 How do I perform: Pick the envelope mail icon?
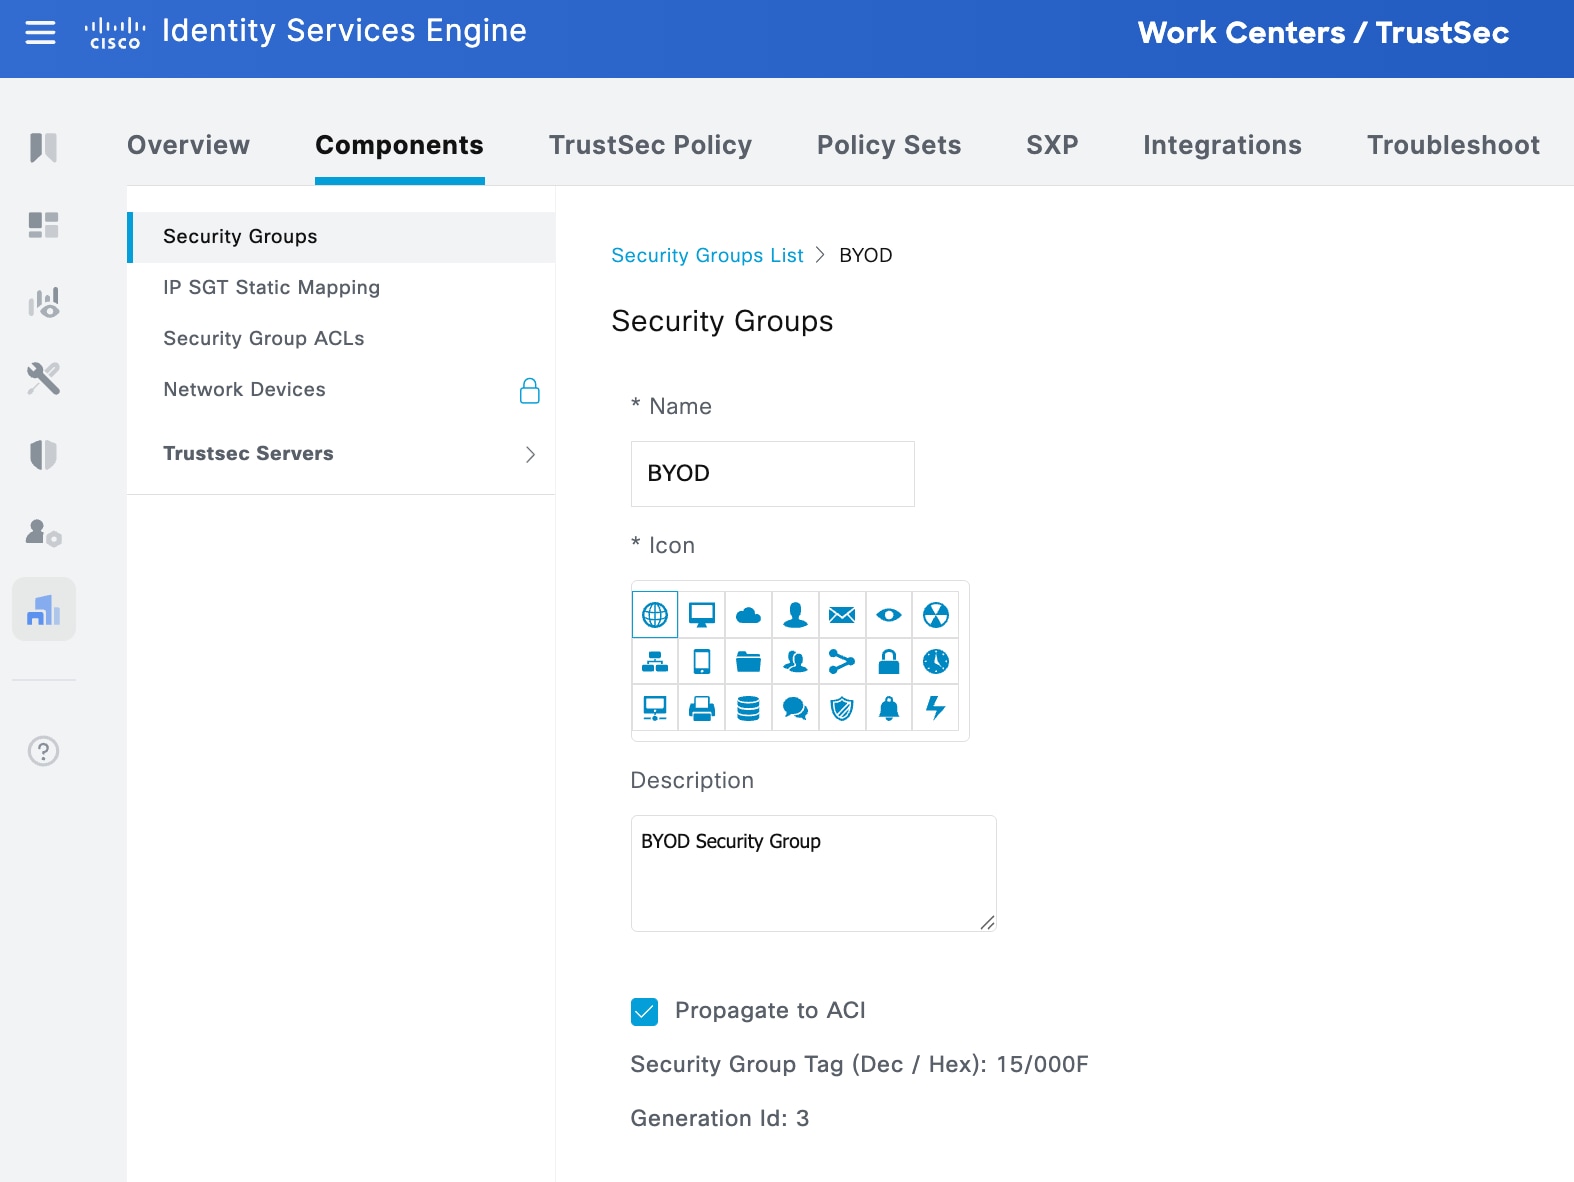[x=842, y=614]
